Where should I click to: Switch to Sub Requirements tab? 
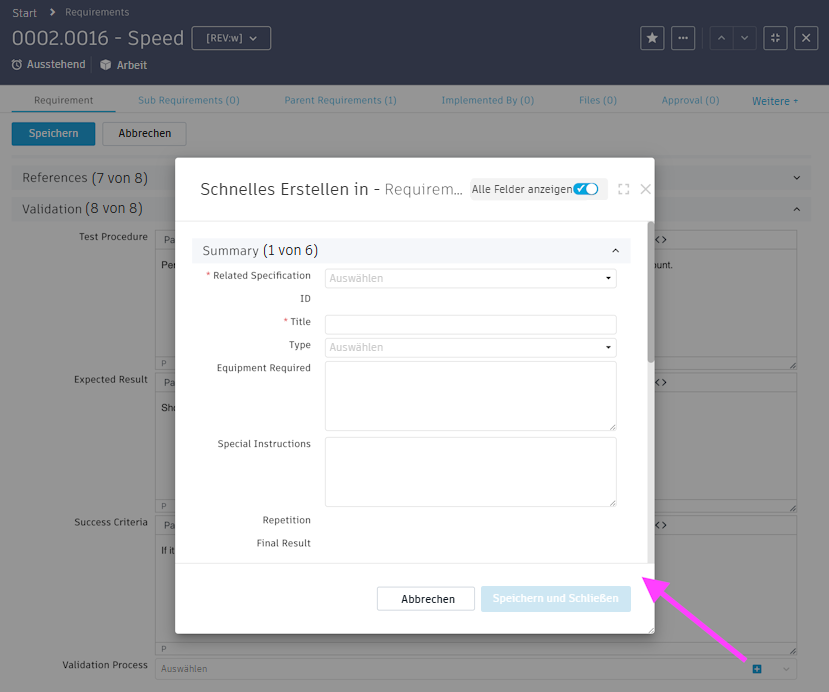pyautogui.click(x=189, y=100)
